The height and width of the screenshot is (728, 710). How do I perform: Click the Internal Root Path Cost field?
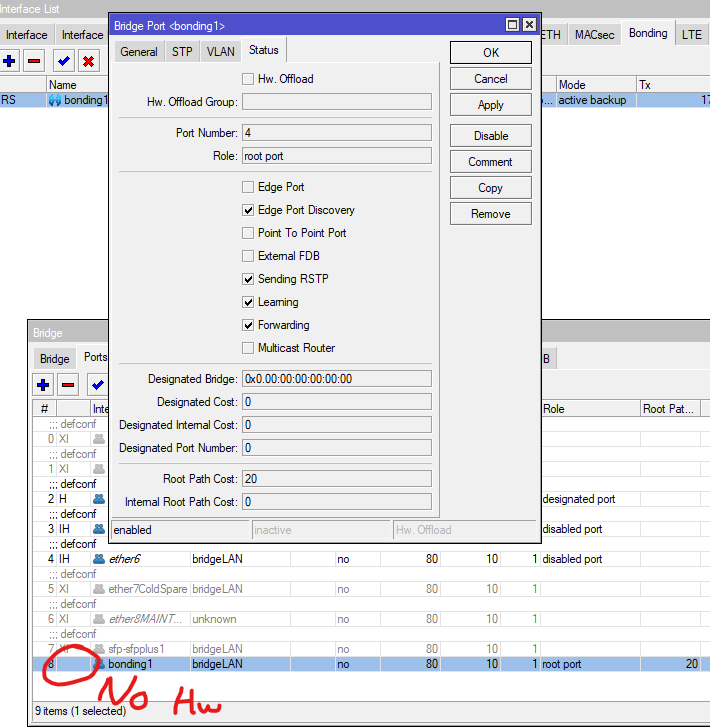(x=337, y=502)
